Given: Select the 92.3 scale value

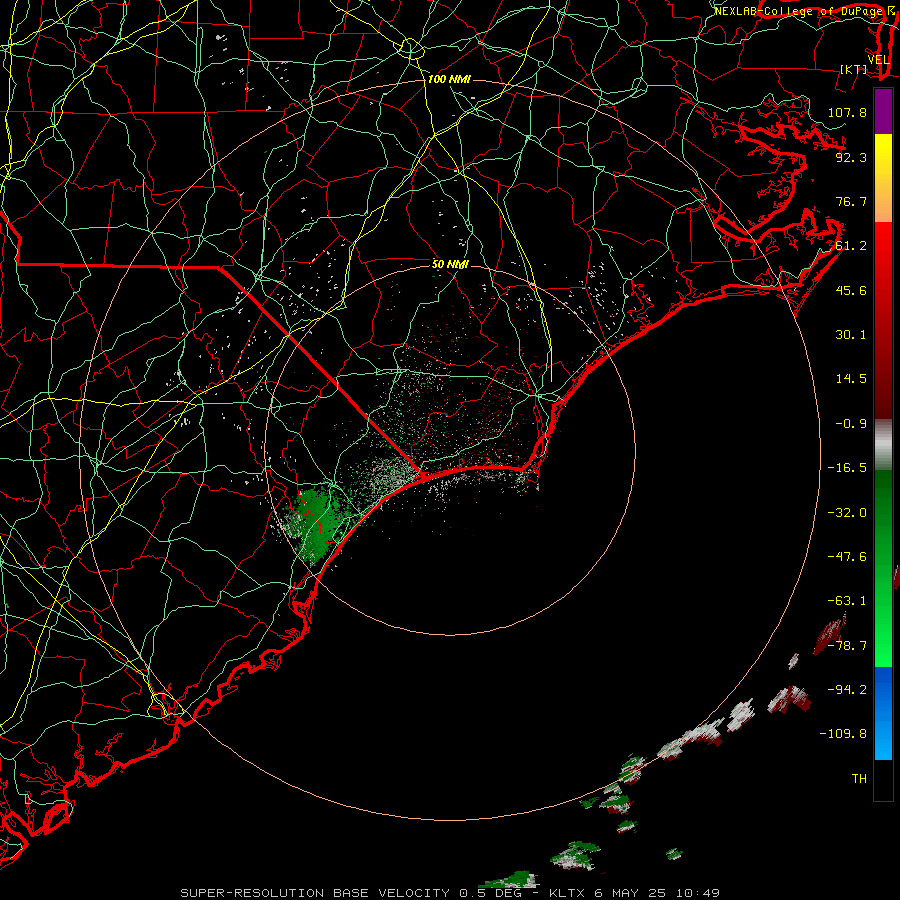Looking at the screenshot, I should (851, 157).
